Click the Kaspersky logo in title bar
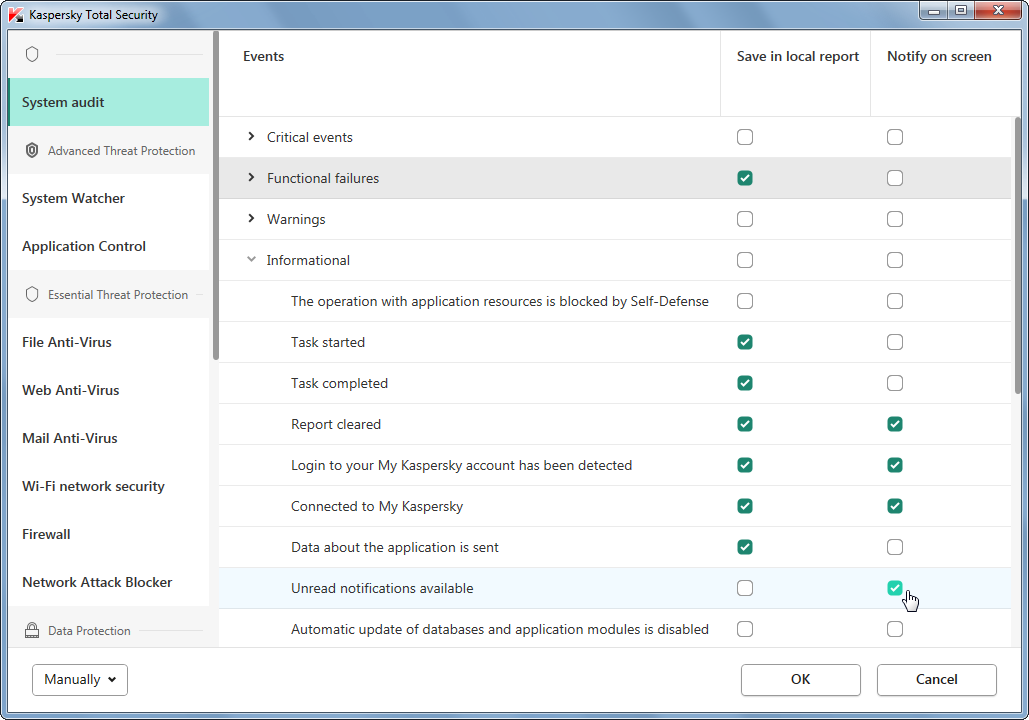 click(16, 14)
